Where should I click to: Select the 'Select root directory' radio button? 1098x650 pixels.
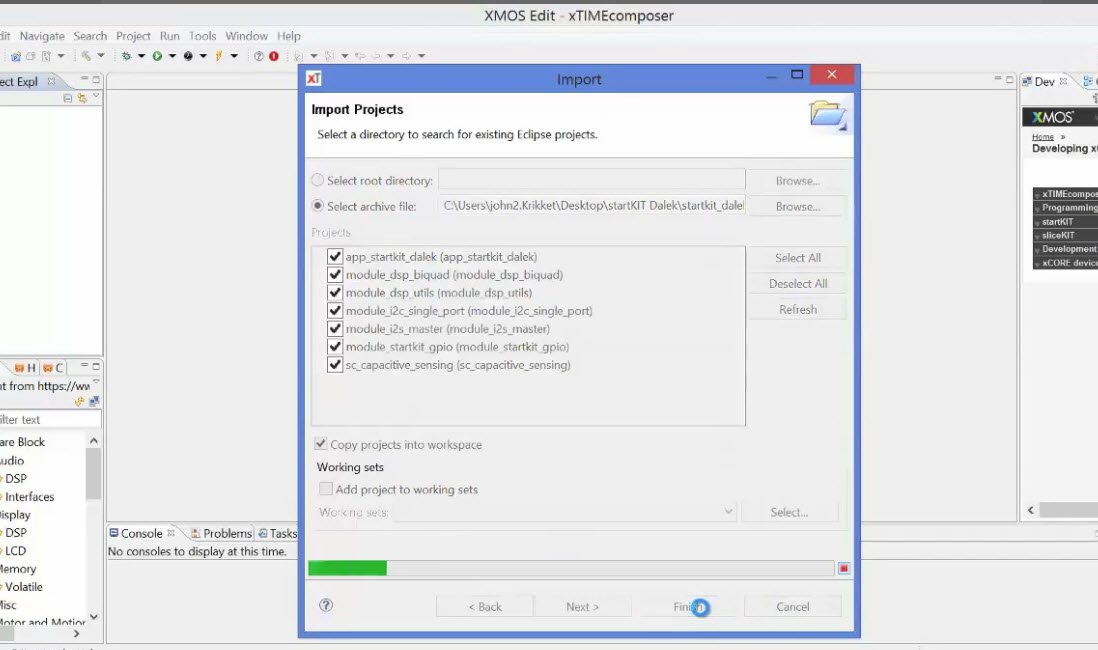pos(317,180)
